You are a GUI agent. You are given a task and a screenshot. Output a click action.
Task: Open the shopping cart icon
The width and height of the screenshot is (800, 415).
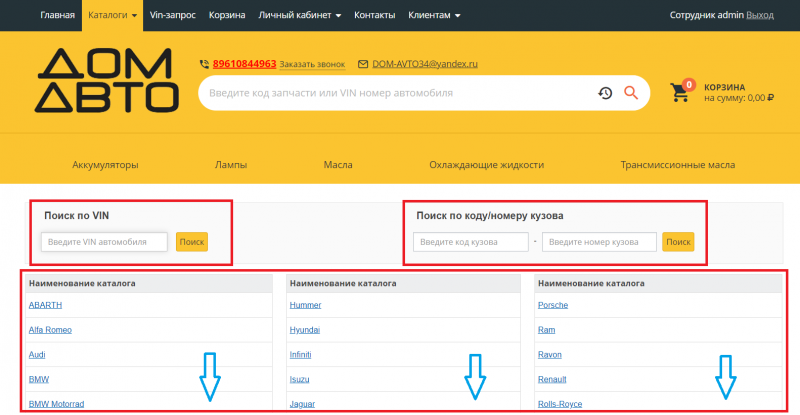click(x=680, y=93)
